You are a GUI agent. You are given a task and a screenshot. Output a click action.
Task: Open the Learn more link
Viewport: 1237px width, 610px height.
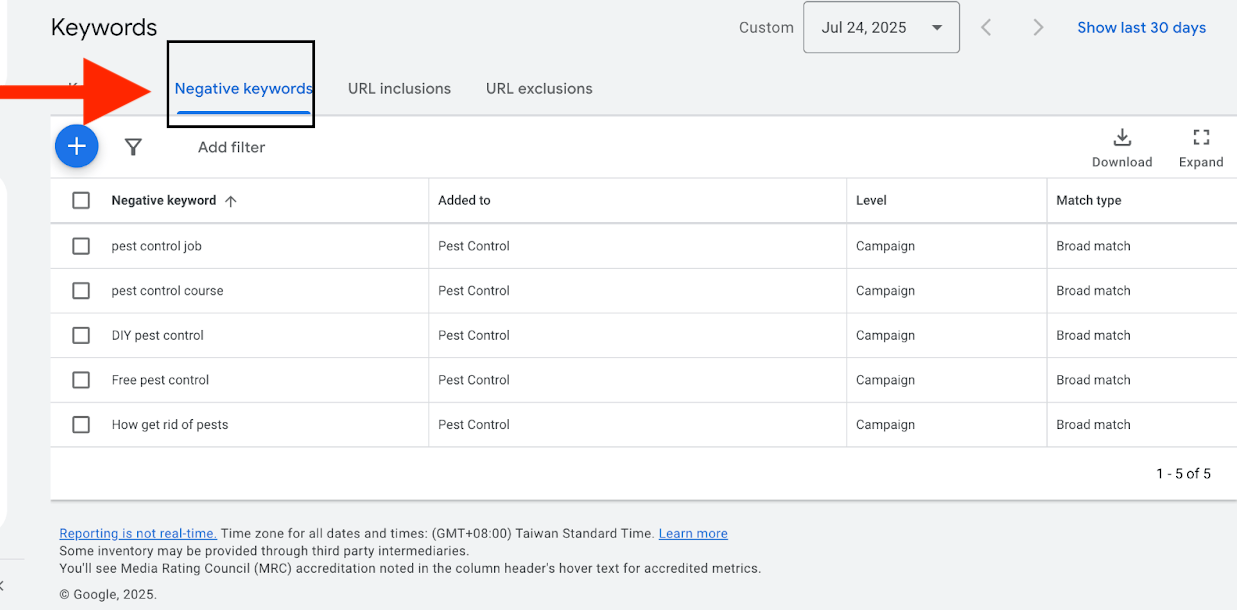(693, 534)
